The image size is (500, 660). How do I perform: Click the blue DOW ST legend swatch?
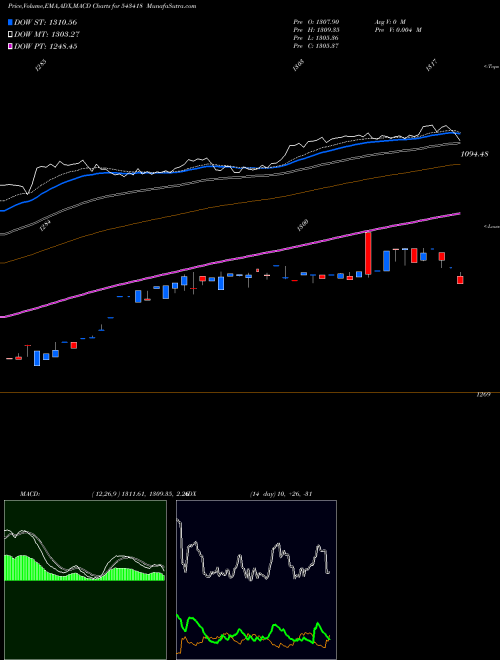11,22
